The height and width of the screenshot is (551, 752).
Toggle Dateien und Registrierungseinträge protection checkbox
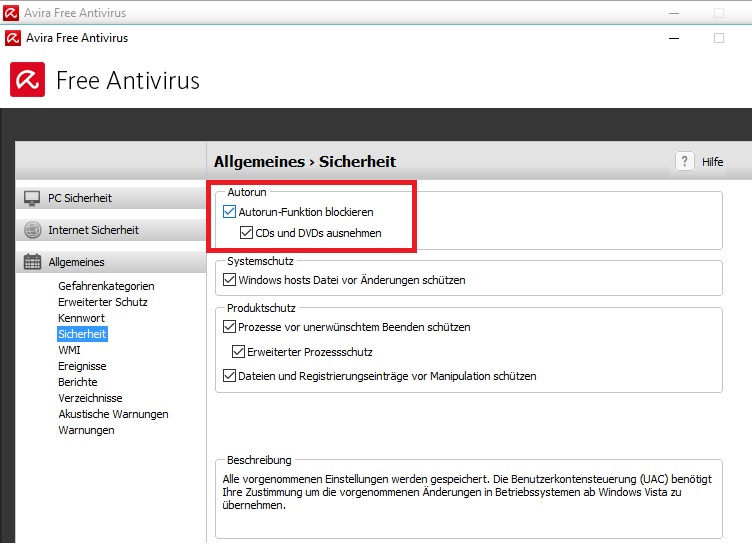(229, 375)
